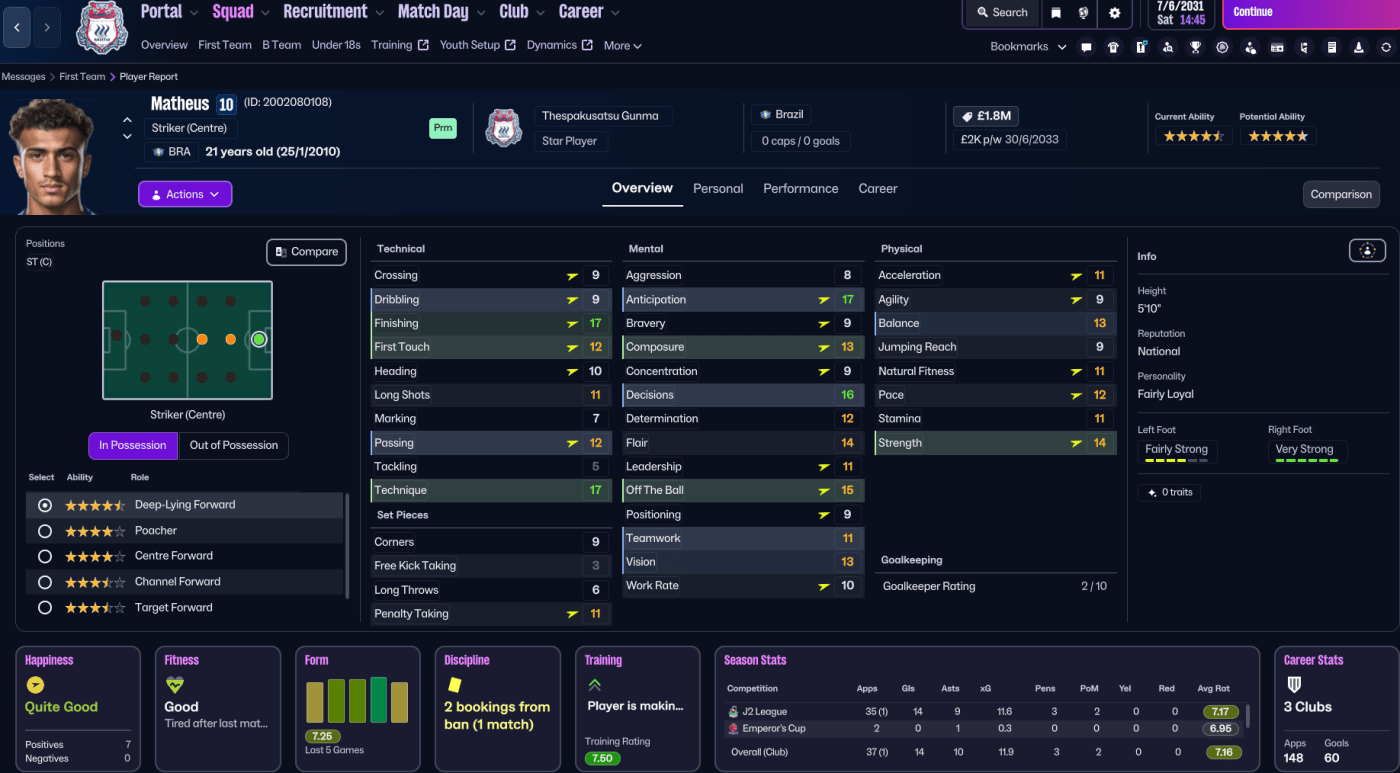Viewport: 1400px width, 773px height.
Task: Switch to the Performance tab
Action: (x=800, y=188)
